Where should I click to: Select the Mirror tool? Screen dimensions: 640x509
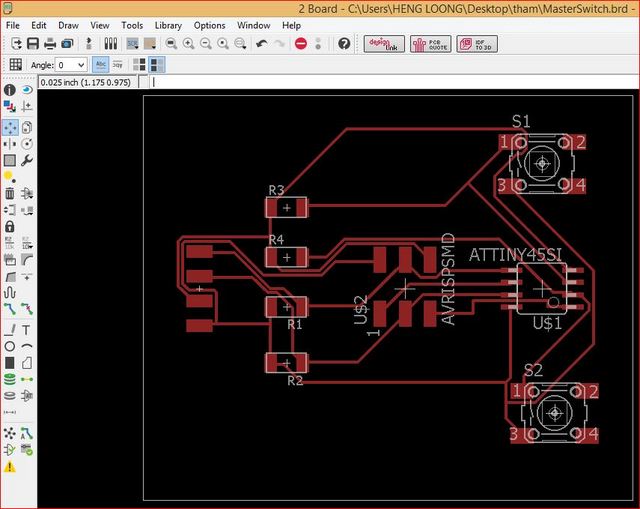pos(10,144)
